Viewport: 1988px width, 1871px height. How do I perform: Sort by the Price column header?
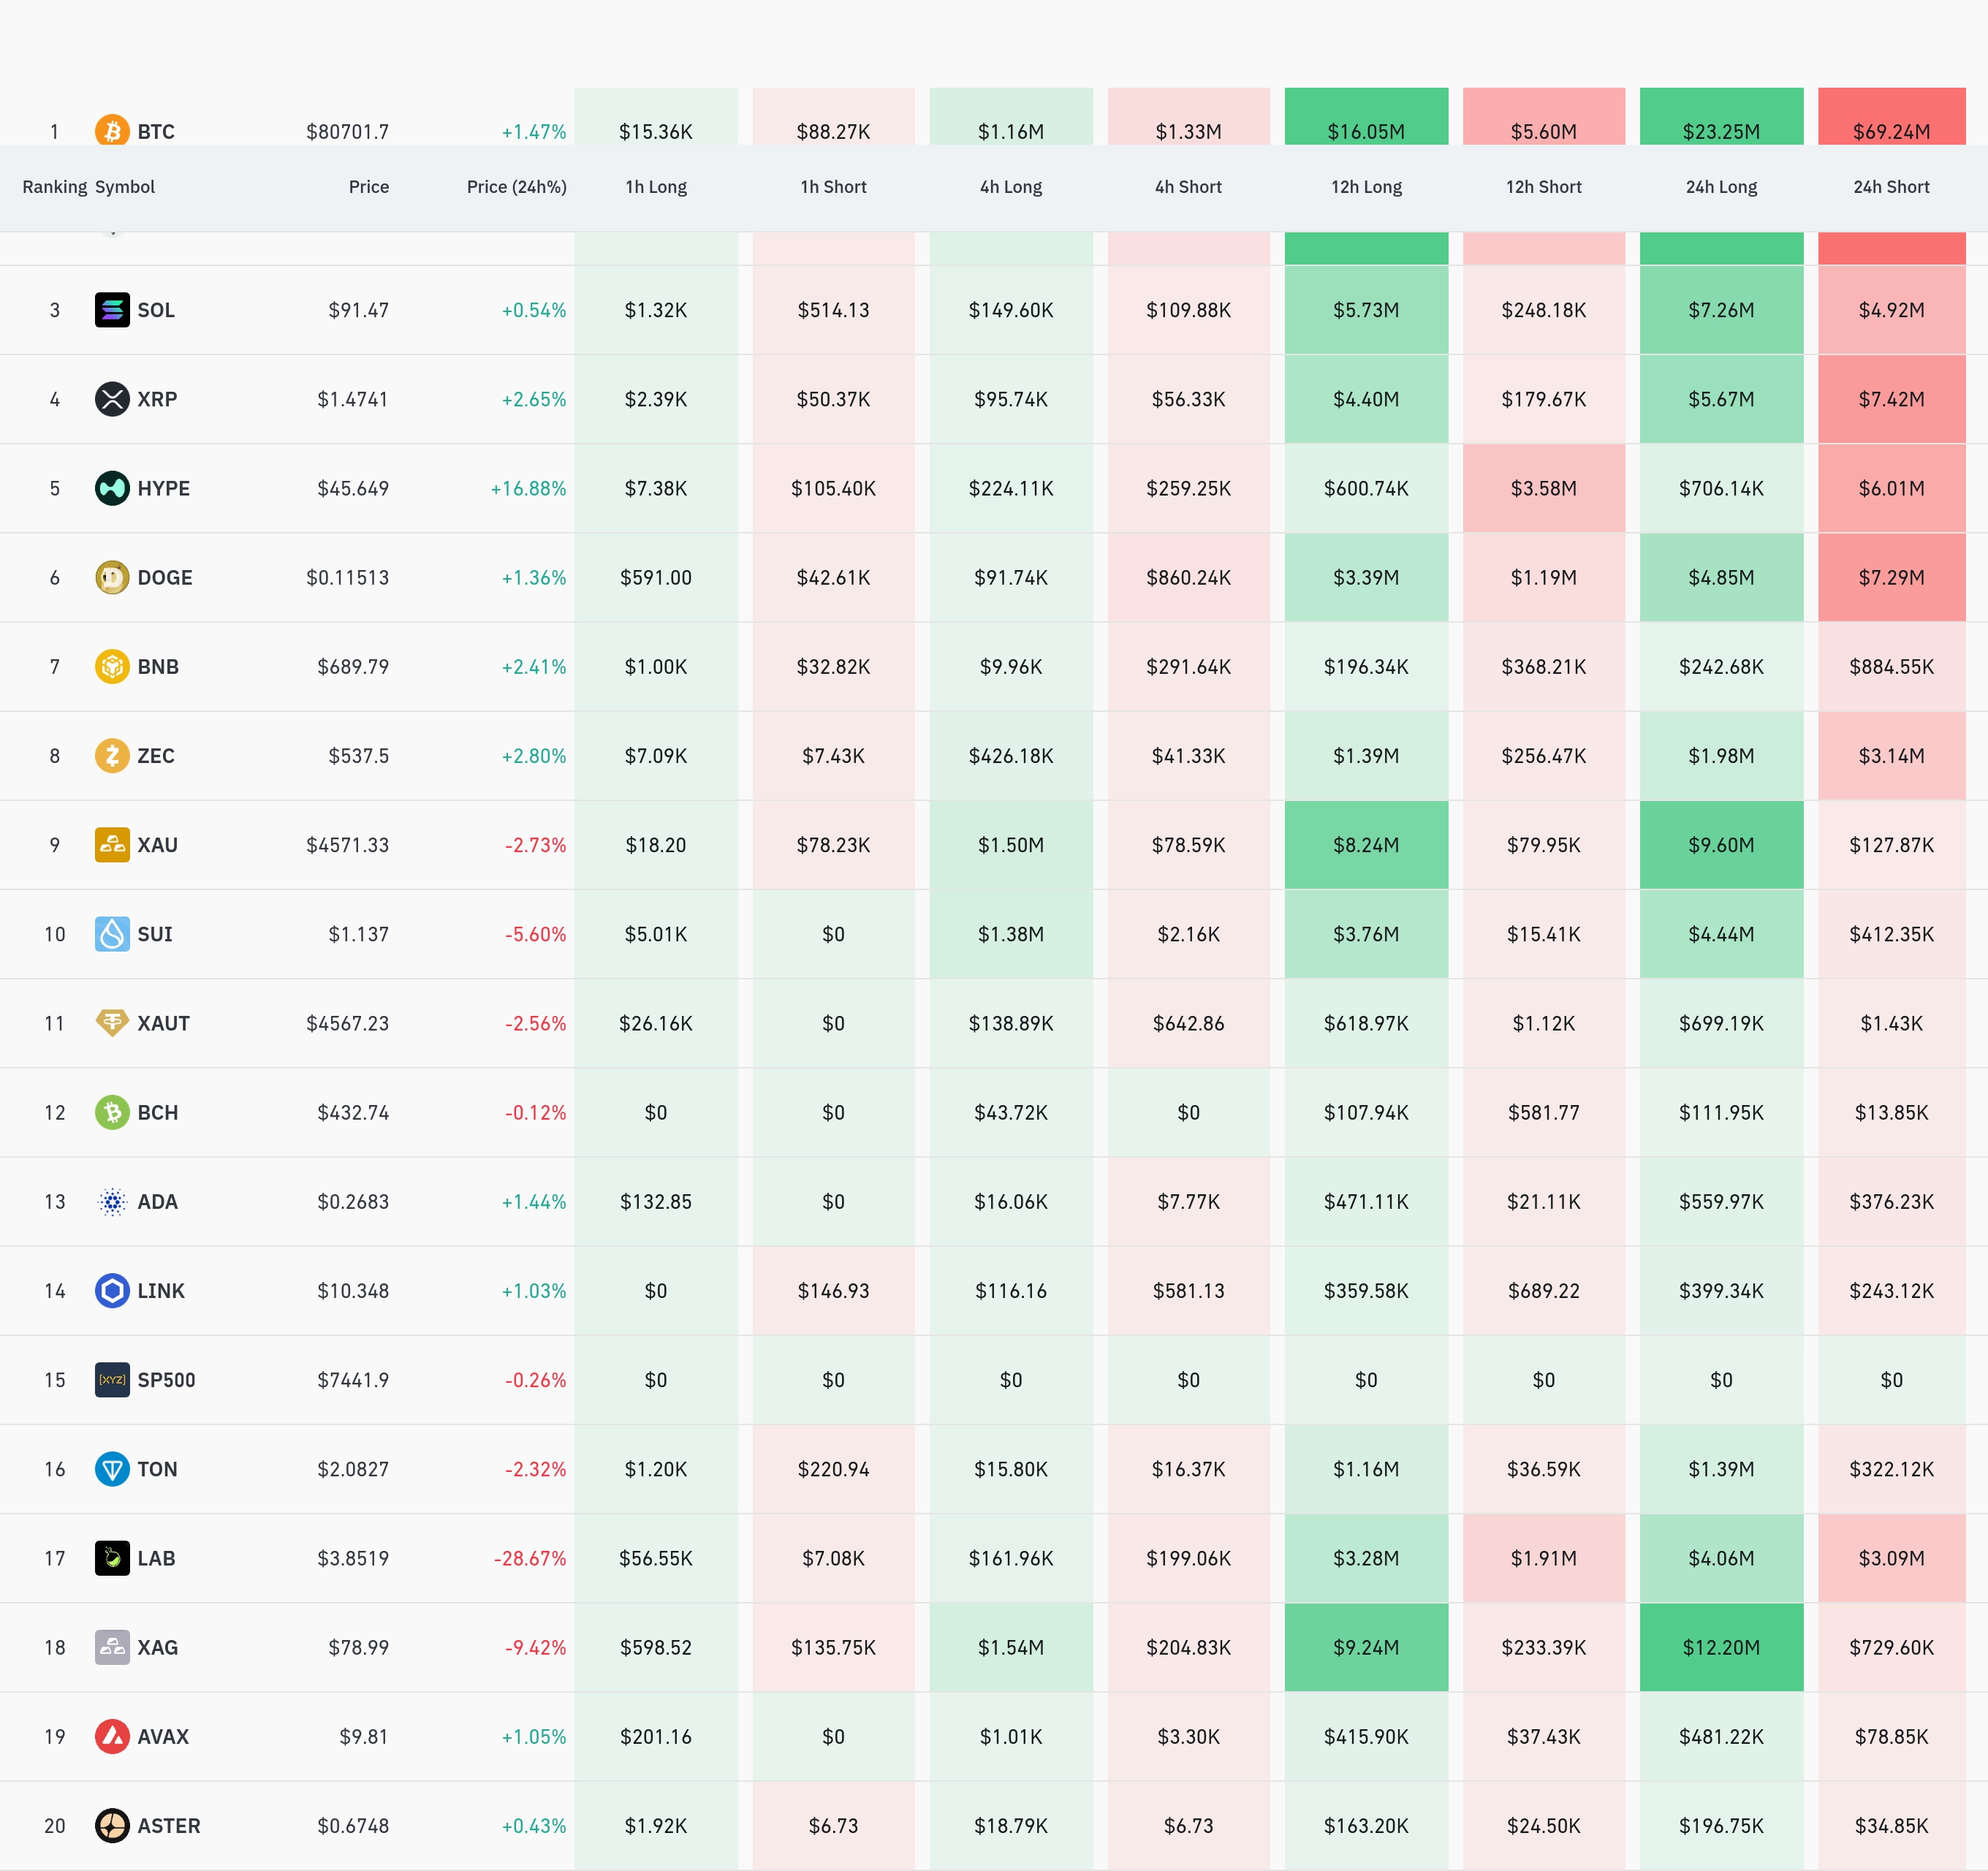point(369,187)
